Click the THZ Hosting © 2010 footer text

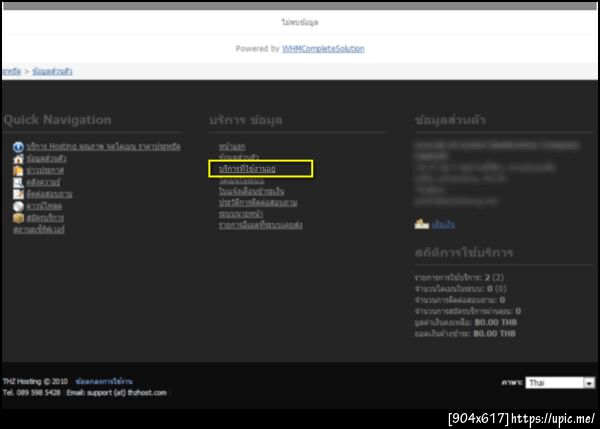pyautogui.click(x=35, y=381)
